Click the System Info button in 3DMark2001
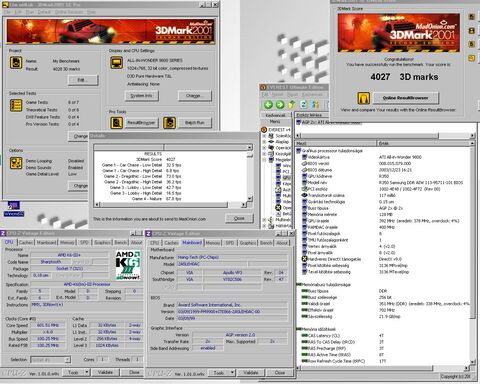 coord(141,96)
